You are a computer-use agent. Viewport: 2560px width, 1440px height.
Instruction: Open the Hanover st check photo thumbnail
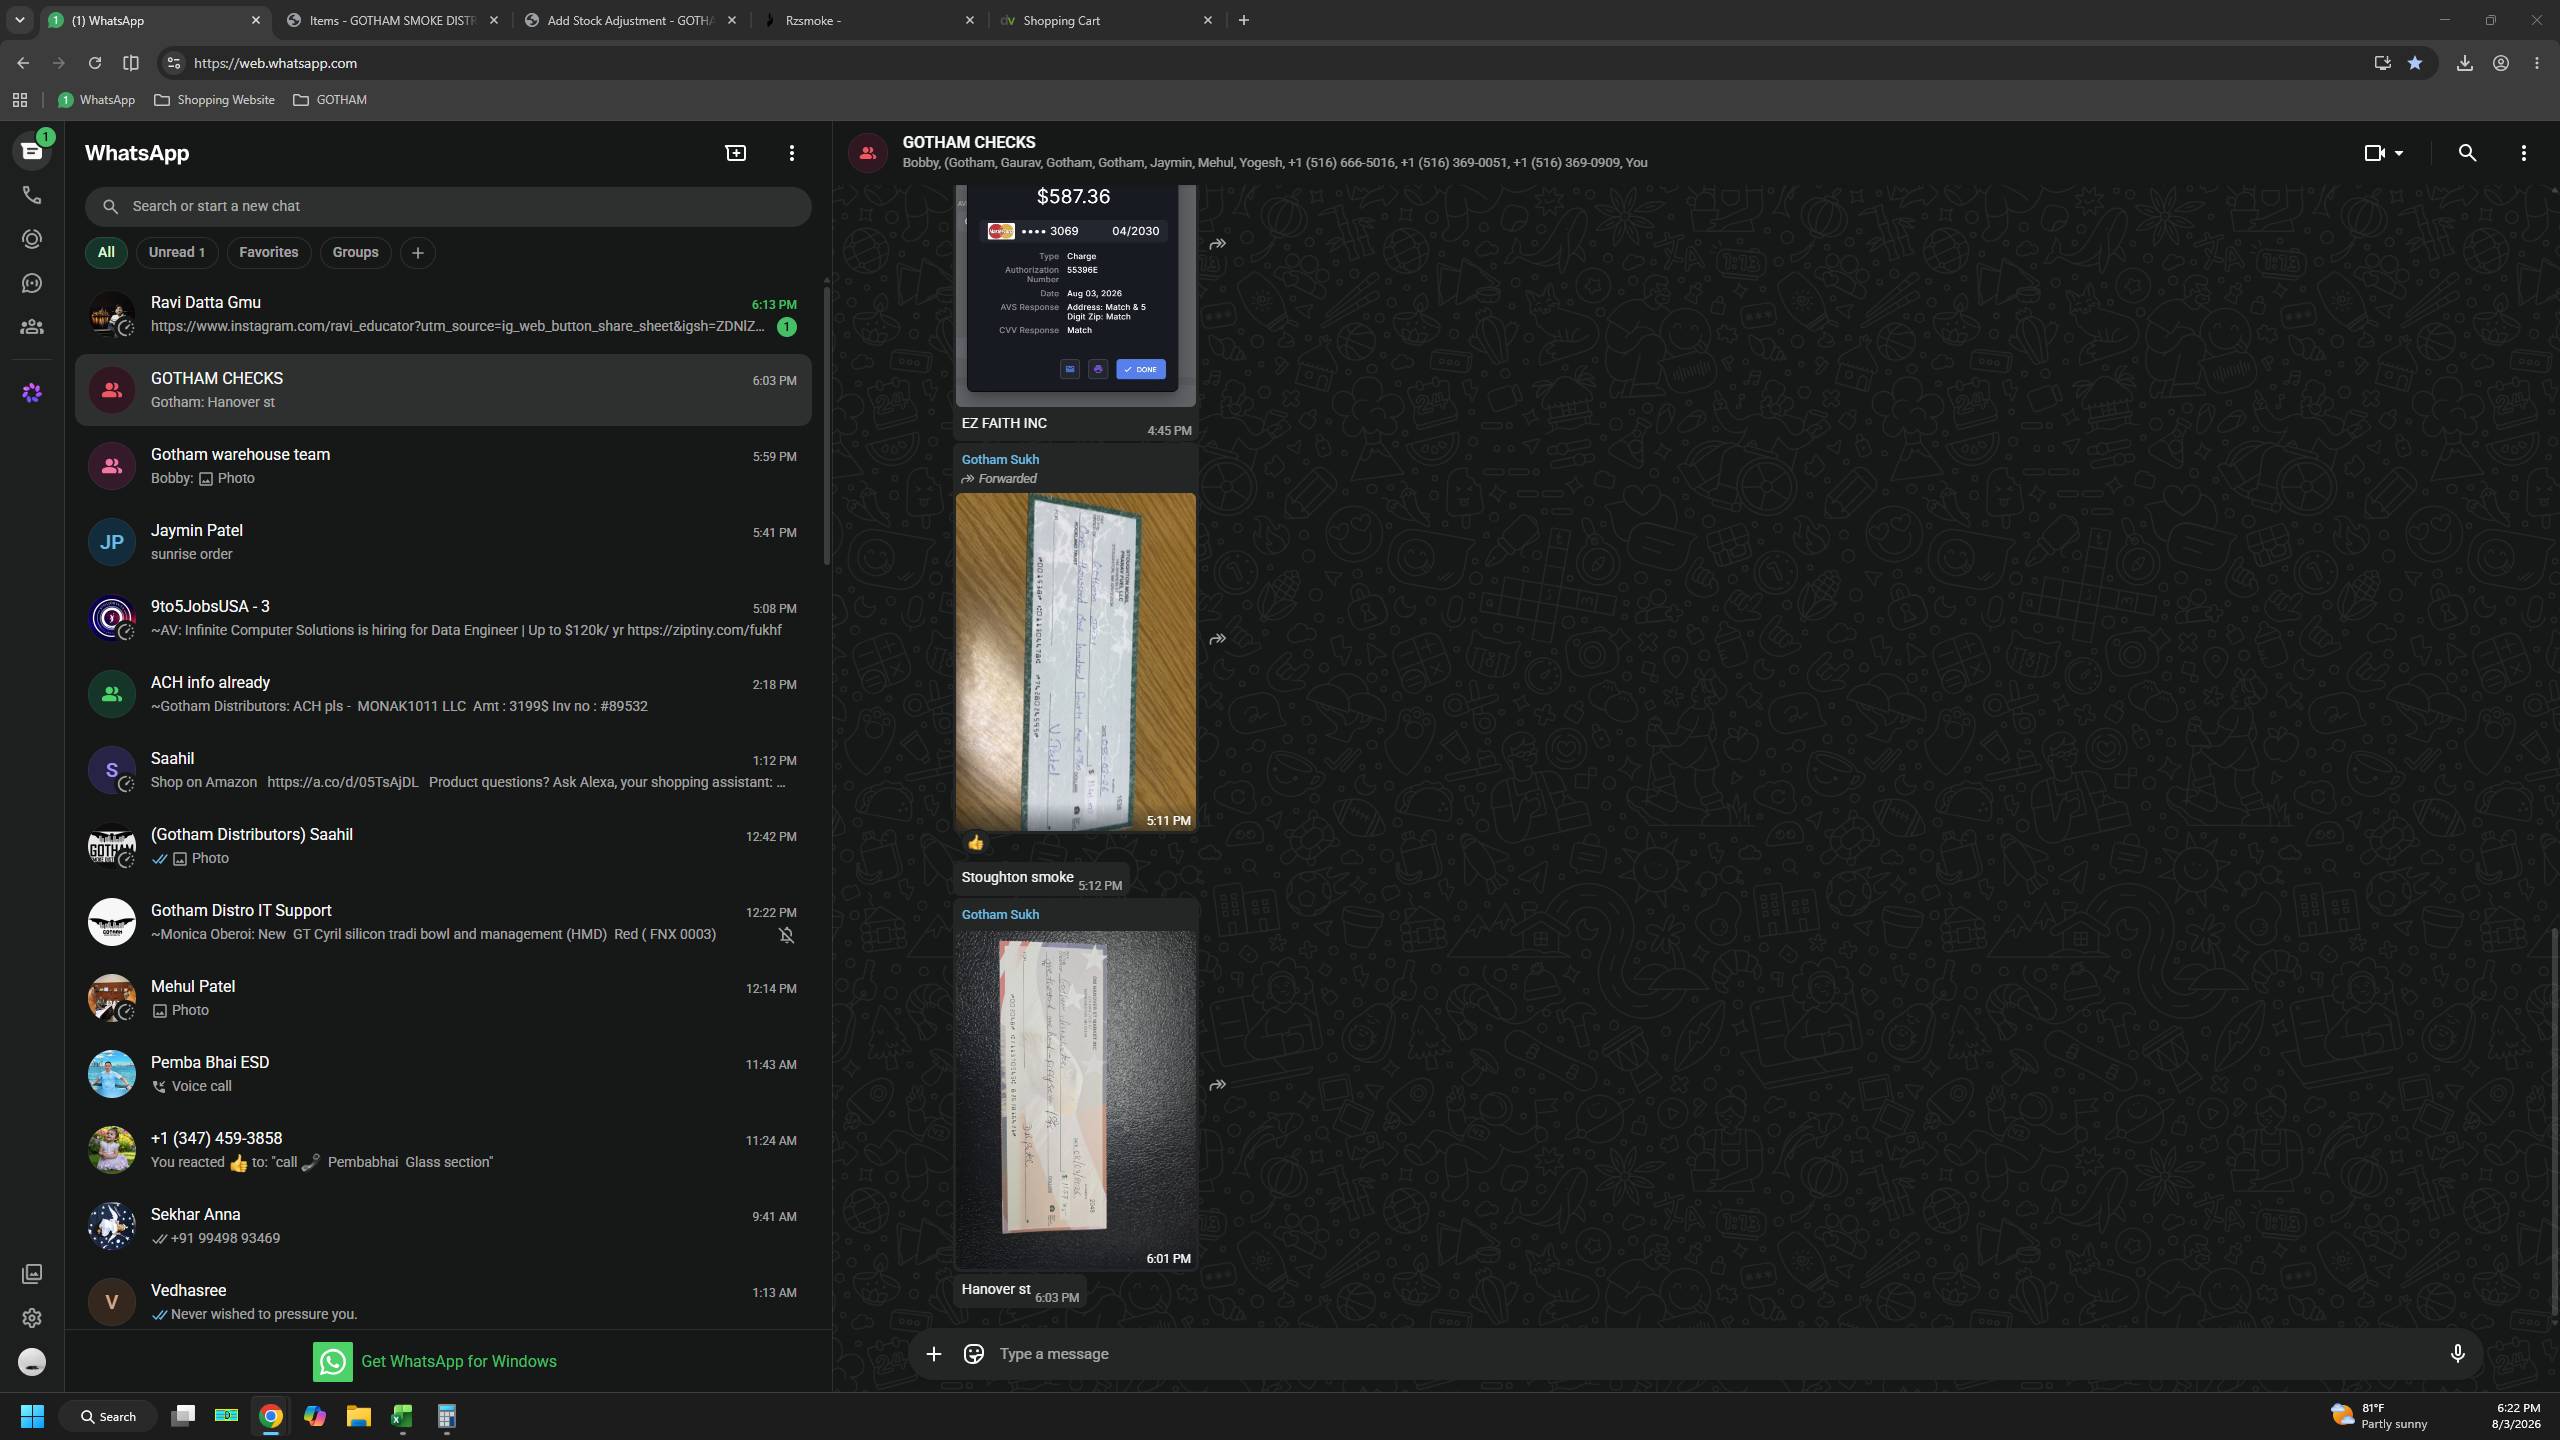[x=1076, y=1100]
